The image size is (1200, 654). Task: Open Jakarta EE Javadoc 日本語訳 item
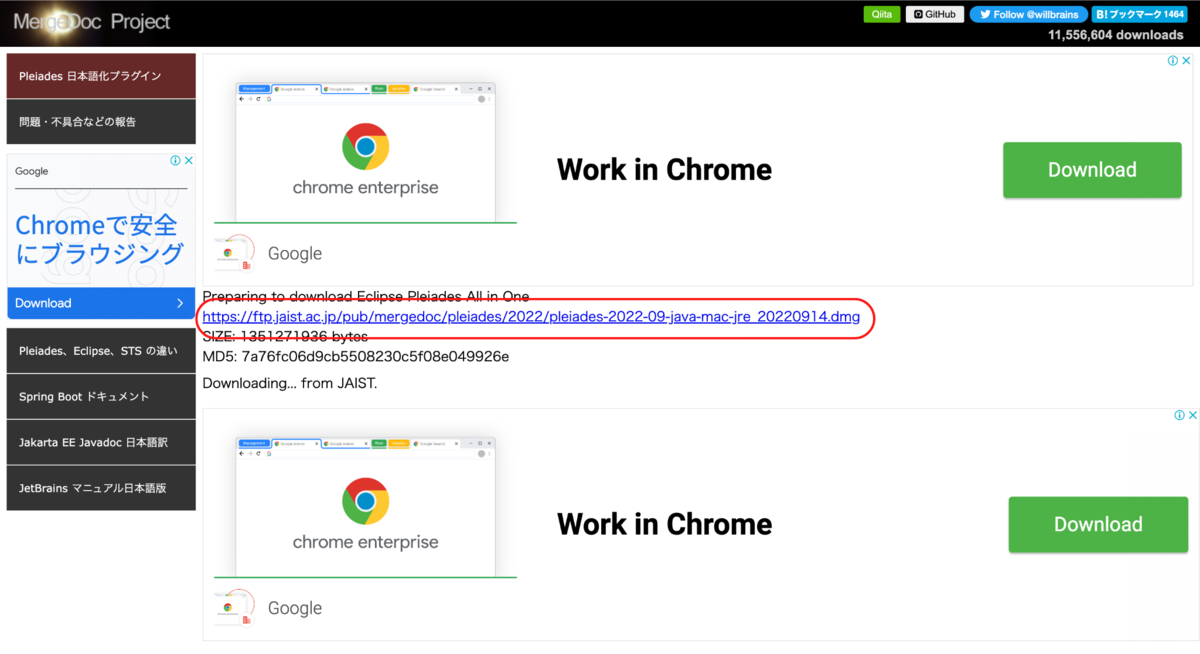point(101,442)
